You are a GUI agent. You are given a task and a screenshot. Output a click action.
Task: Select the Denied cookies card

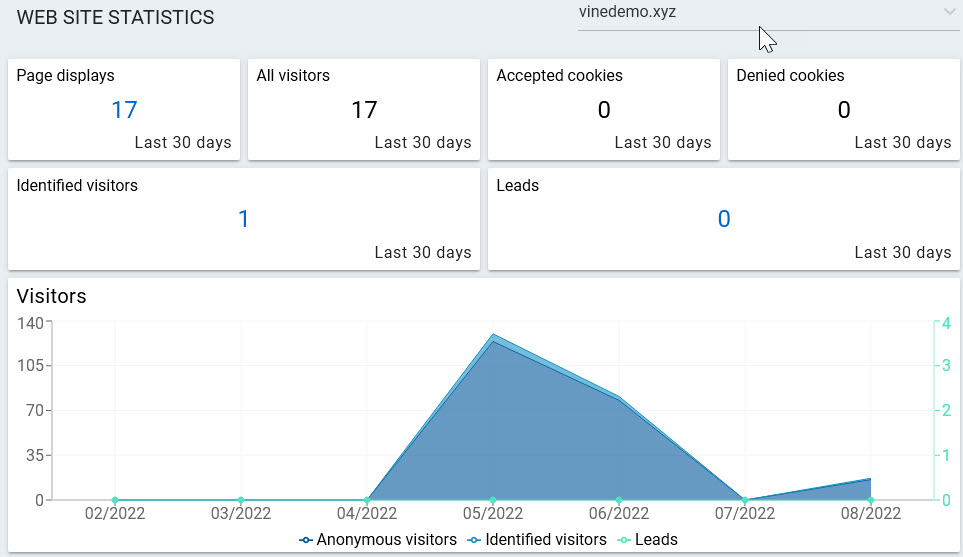(843, 109)
